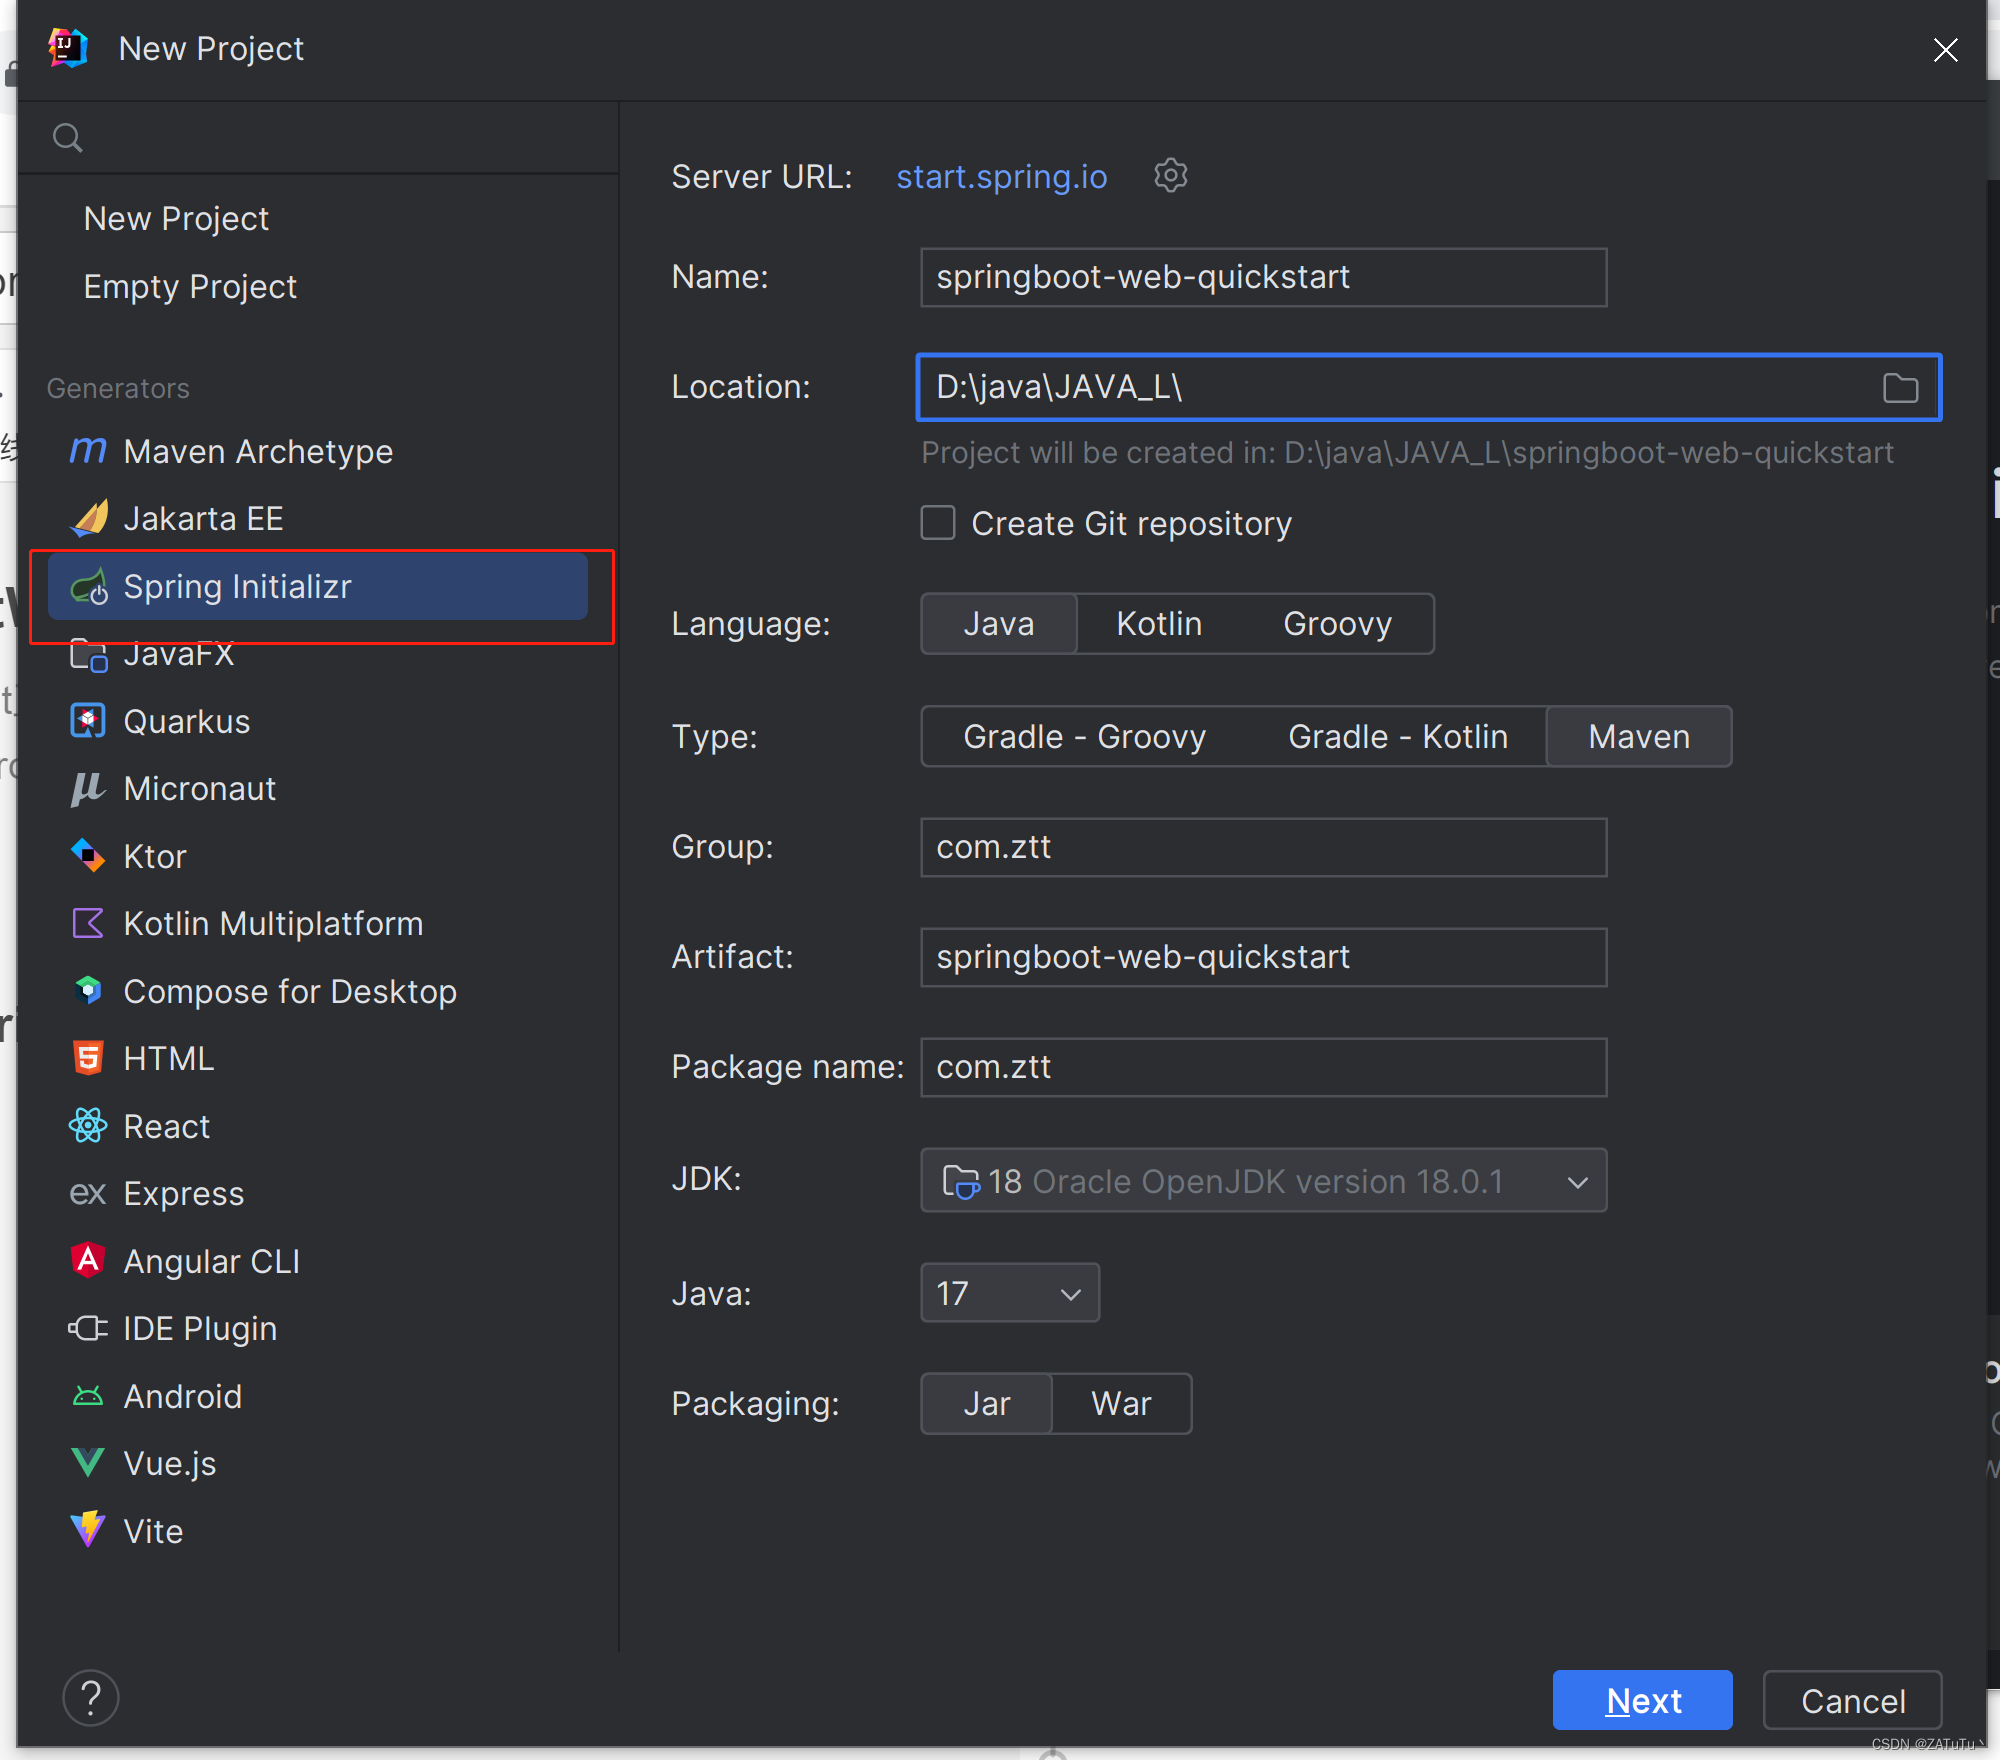Select Micronaut generator entry
The width and height of the screenshot is (2000, 1760).
pos(317,789)
